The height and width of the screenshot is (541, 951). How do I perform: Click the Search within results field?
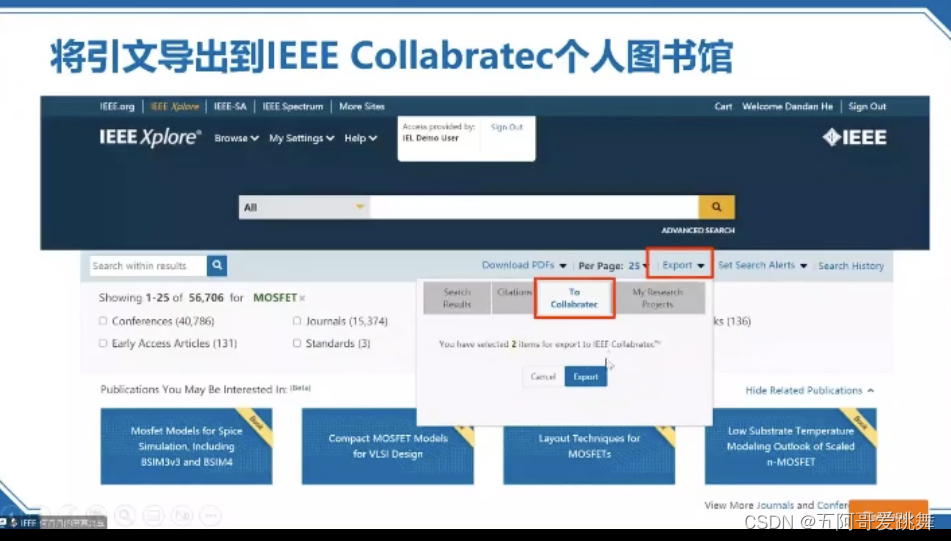[148, 266]
